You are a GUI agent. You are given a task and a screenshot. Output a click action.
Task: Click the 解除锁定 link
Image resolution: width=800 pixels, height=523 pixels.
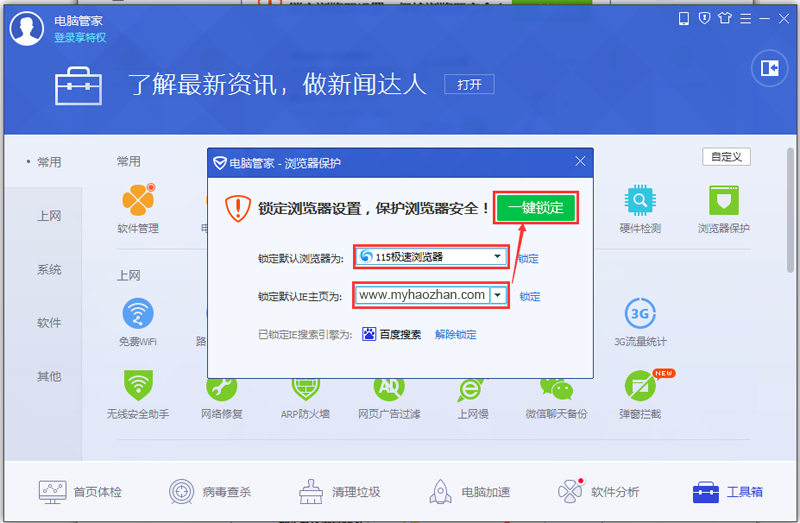pyautogui.click(x=456, y=335)
